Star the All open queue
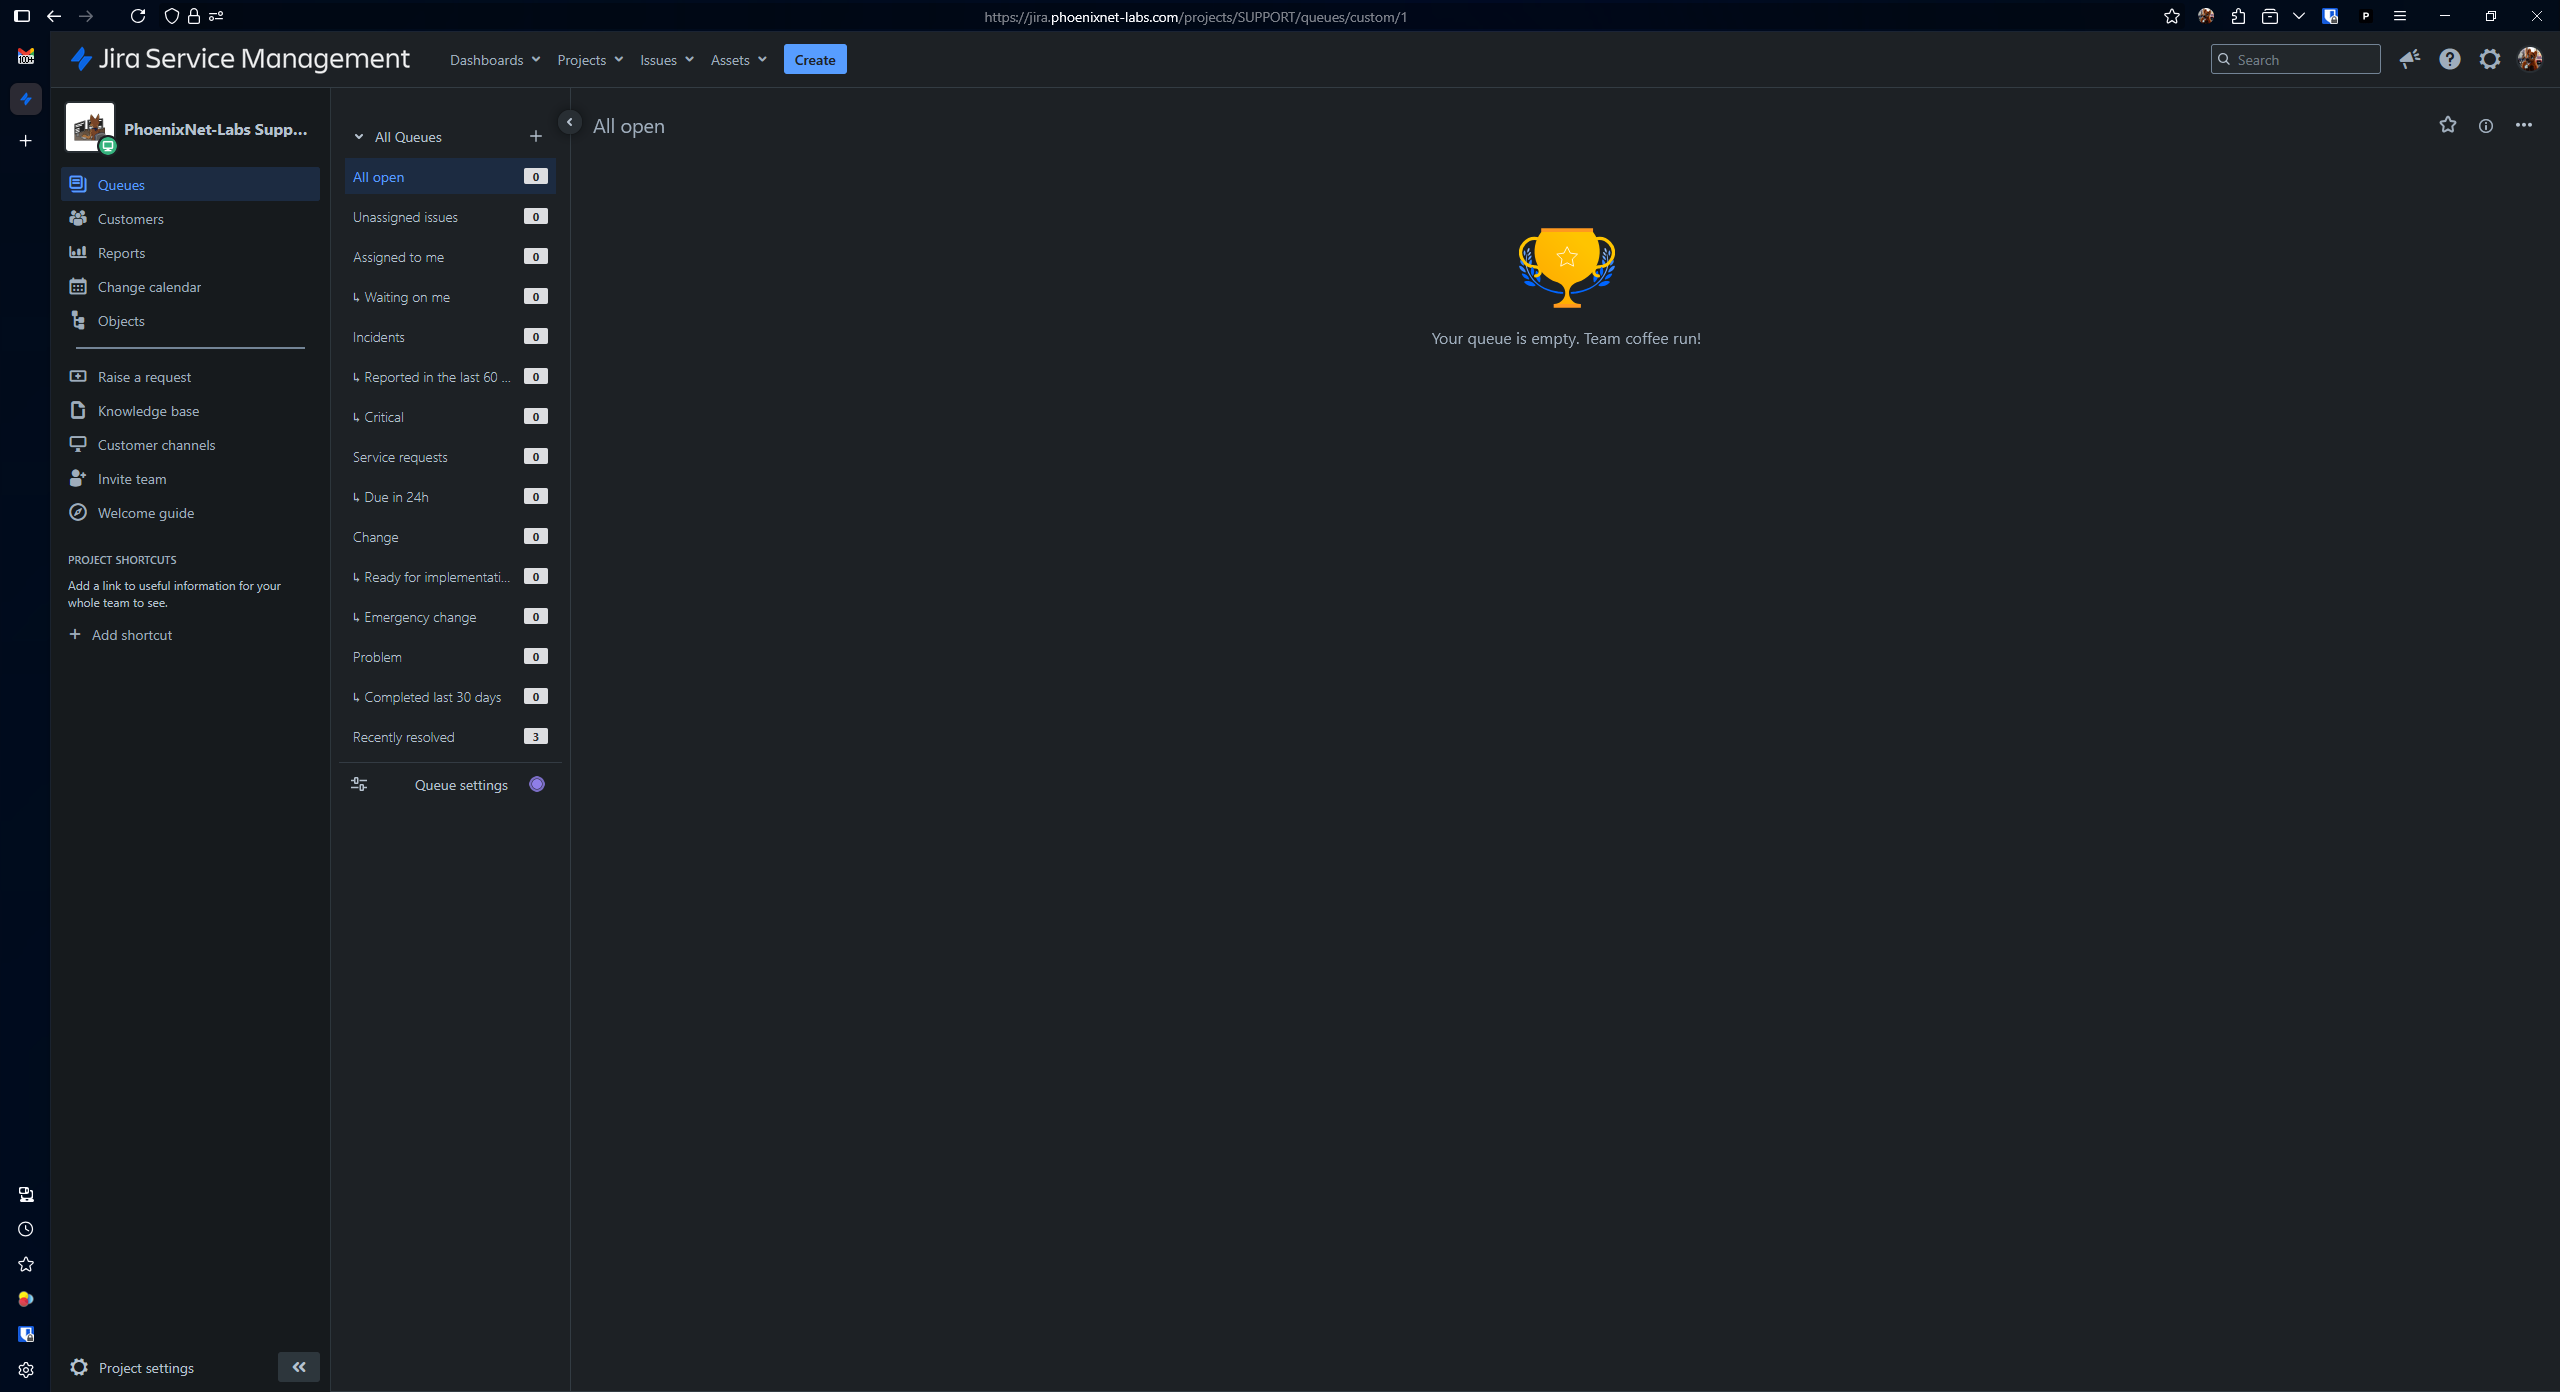 tap(2447, 125)
